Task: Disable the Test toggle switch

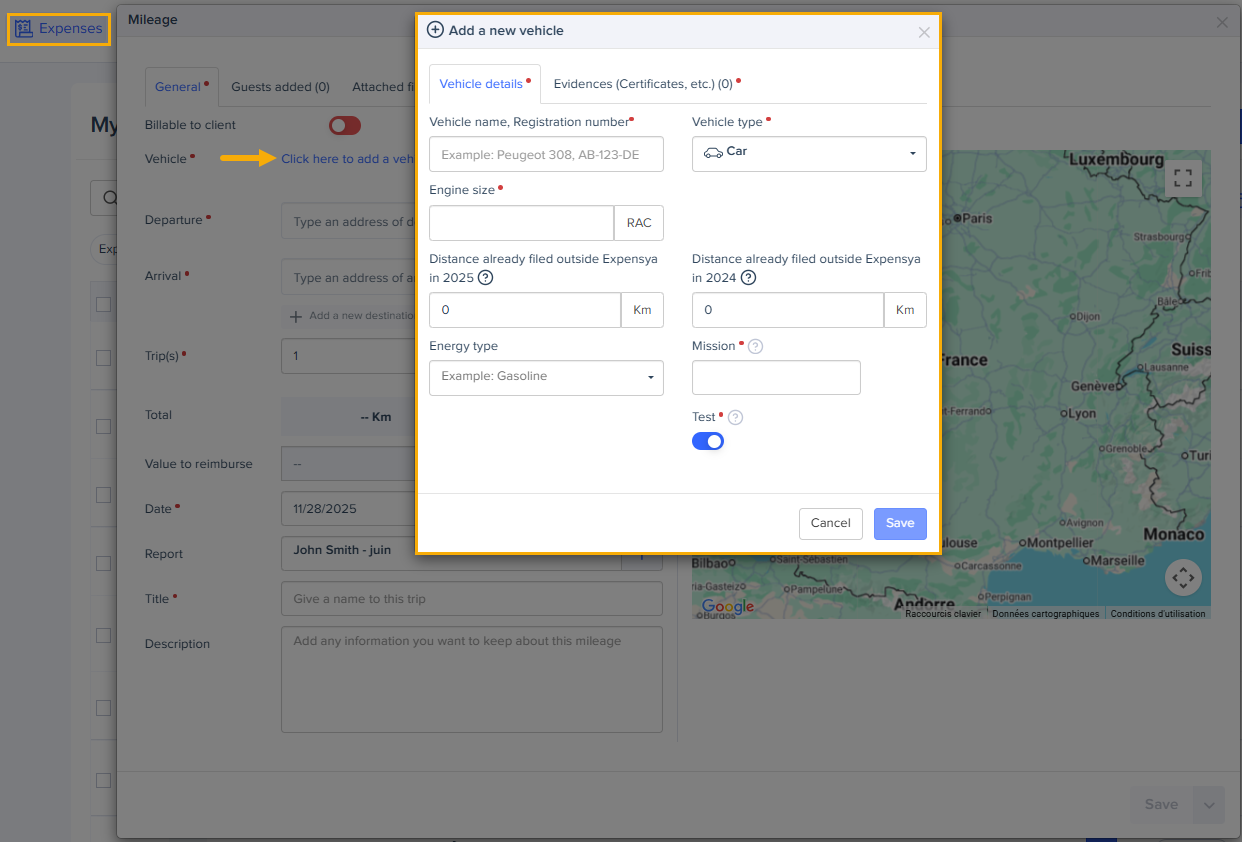Action: (x=708, y=441)
